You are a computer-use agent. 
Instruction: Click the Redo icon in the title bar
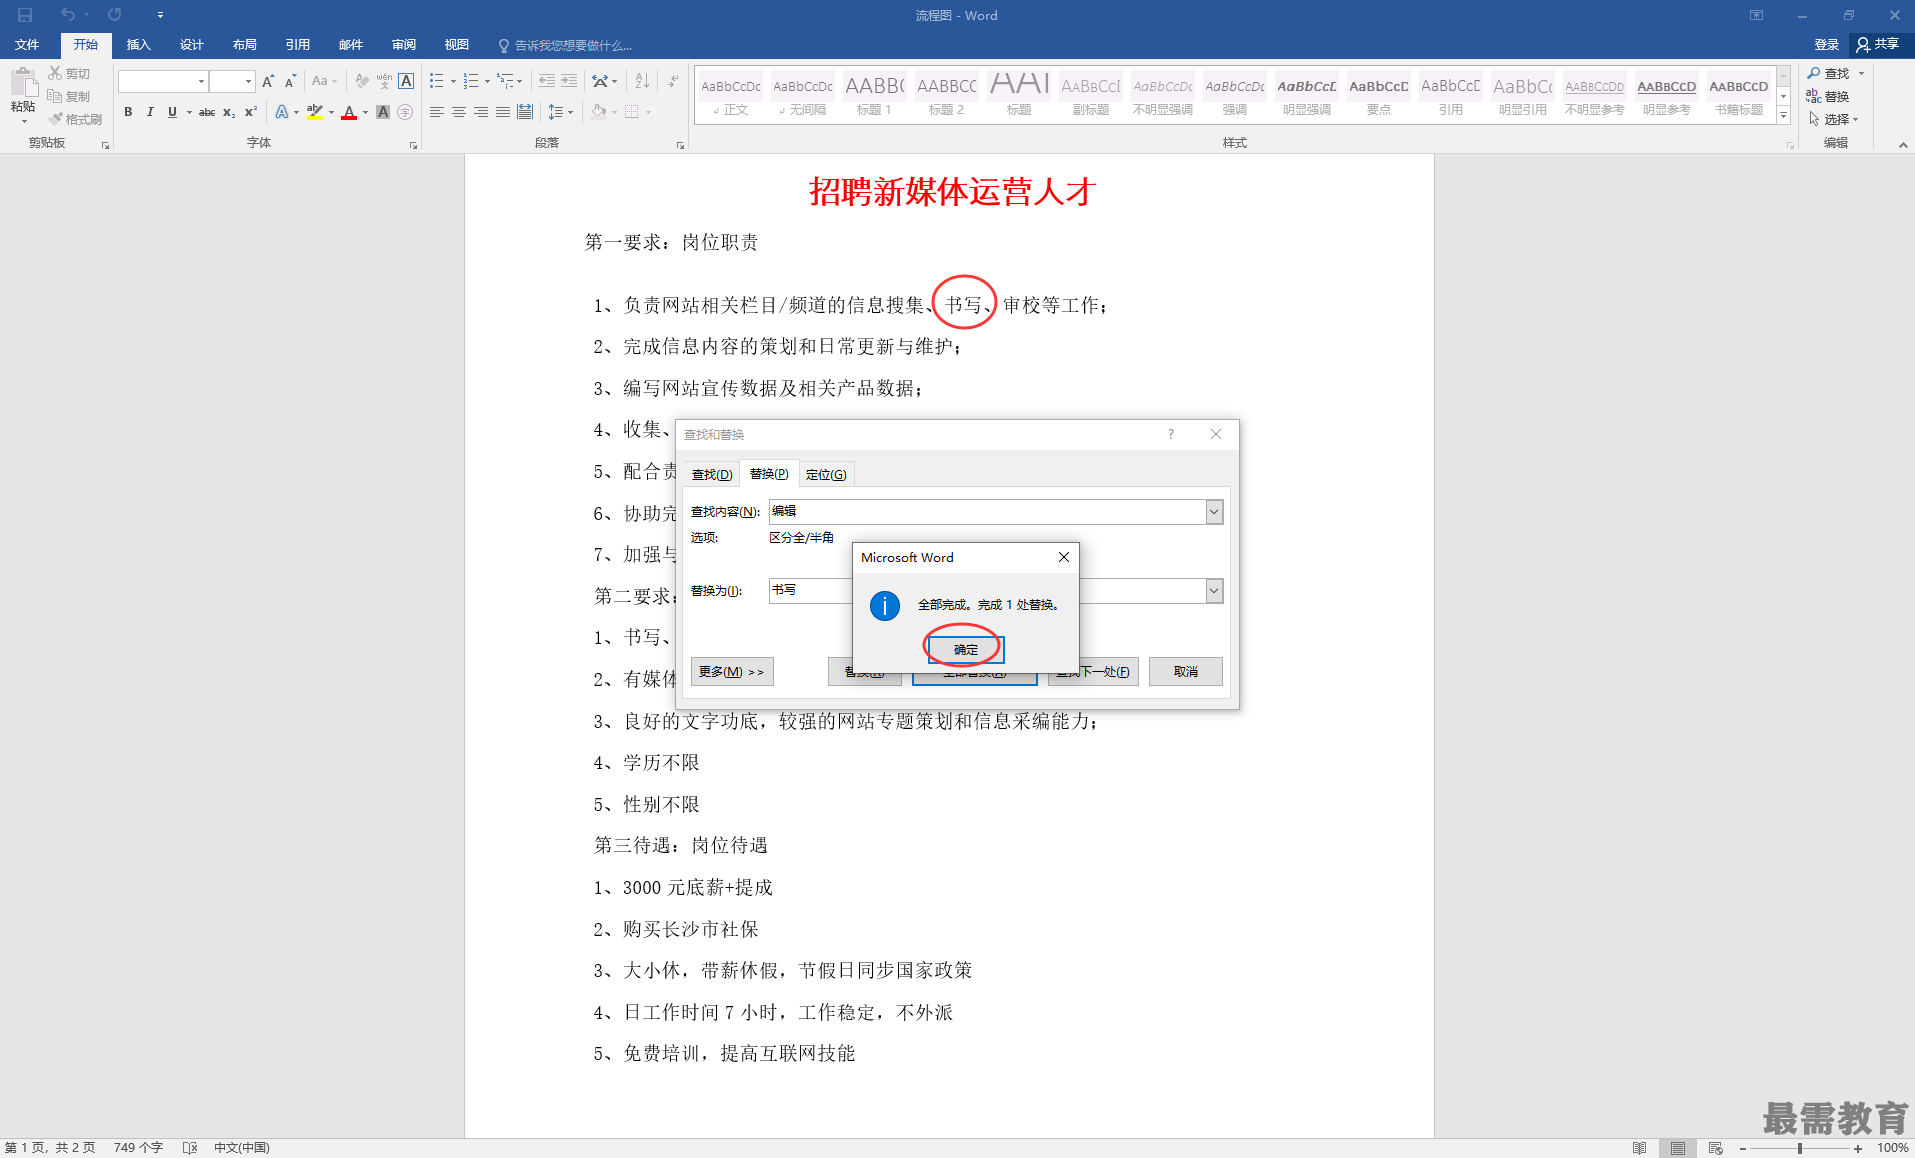click(115, 15)
